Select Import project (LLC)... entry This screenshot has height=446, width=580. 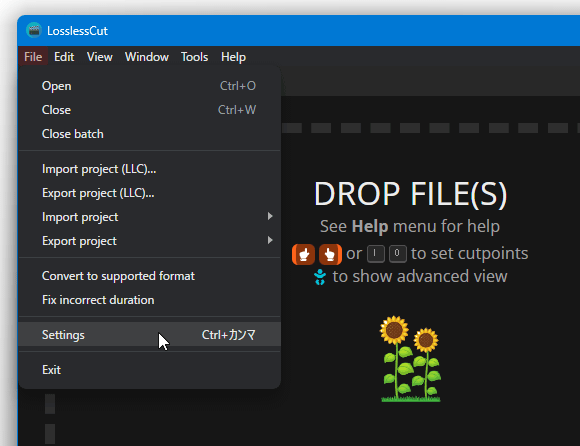click(x=150, y=169)
